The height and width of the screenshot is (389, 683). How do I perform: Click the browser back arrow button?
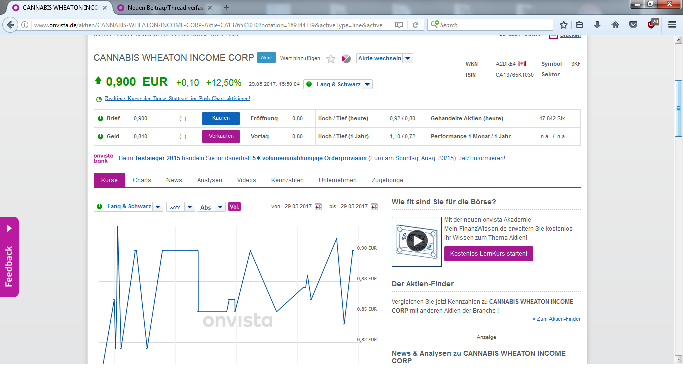coord(10,25)
